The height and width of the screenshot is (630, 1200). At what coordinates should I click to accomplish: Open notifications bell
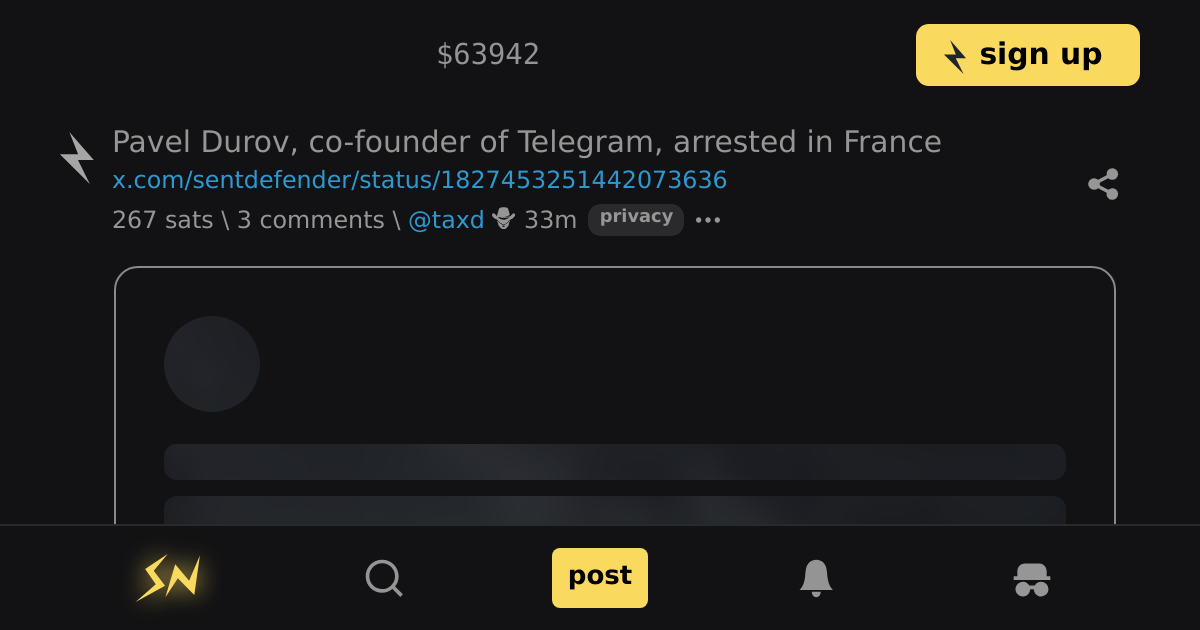pos(816,578)
